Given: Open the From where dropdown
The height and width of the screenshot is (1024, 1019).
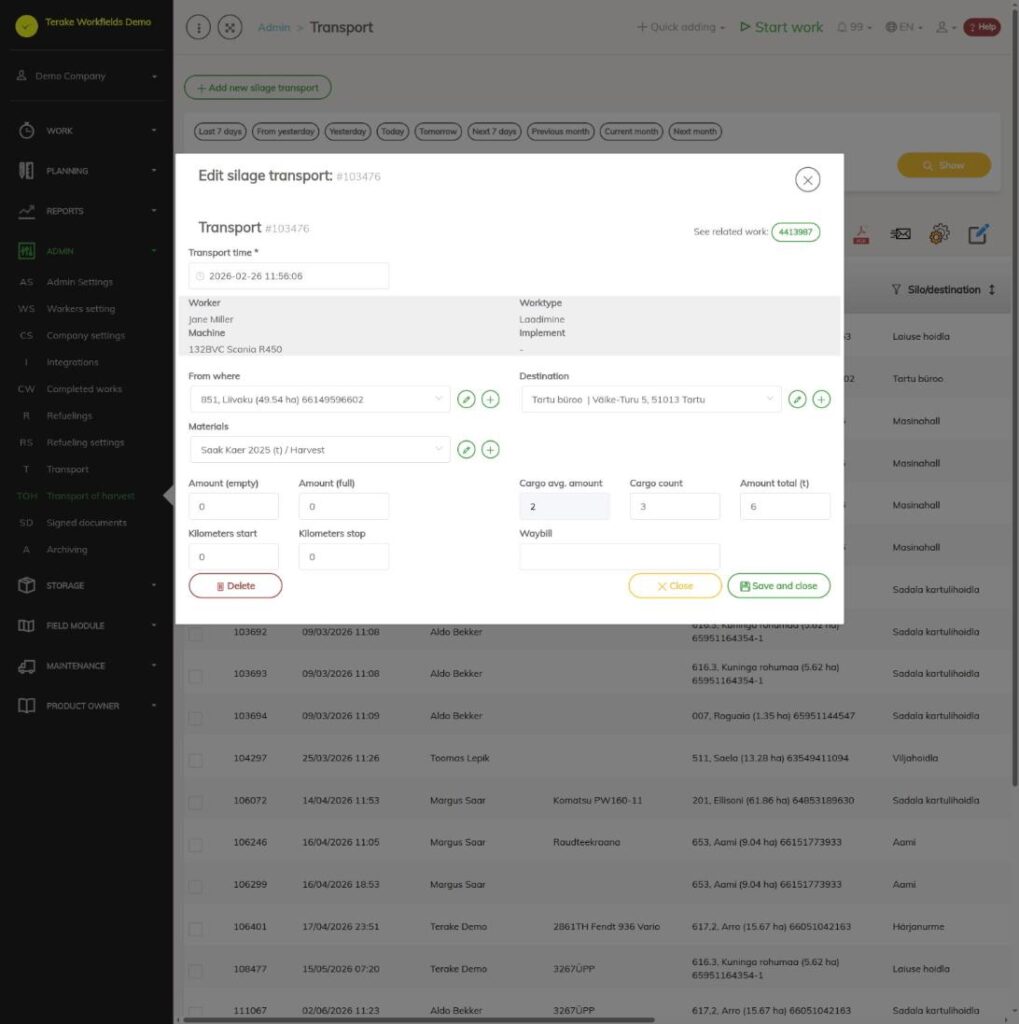Looking at the screenshot, I should click(319, 399).
